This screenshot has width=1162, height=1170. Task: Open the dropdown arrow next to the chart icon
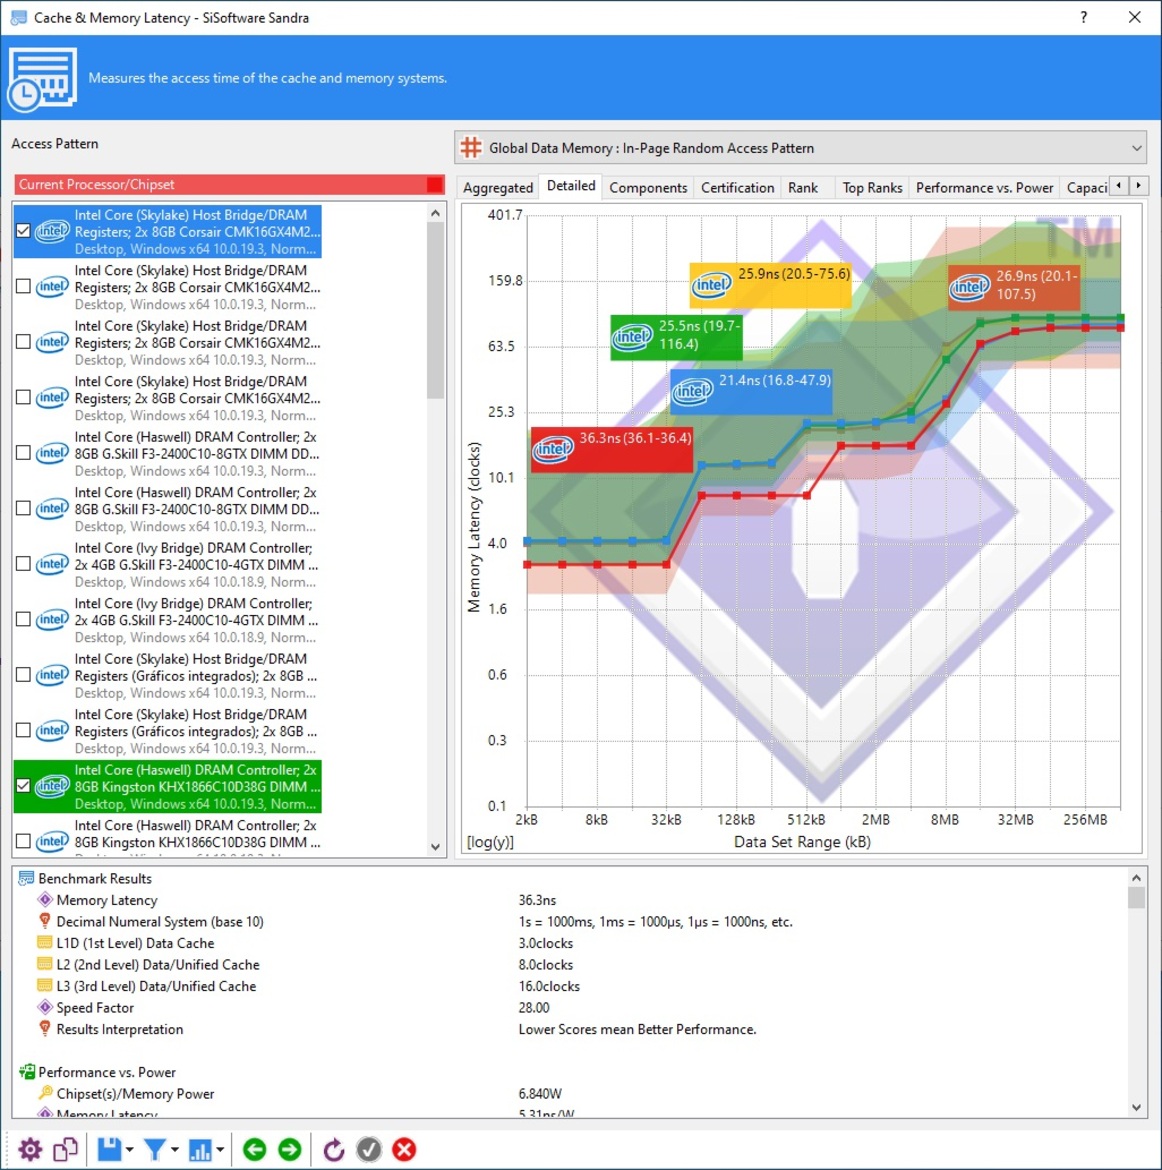coord(220,1150)
